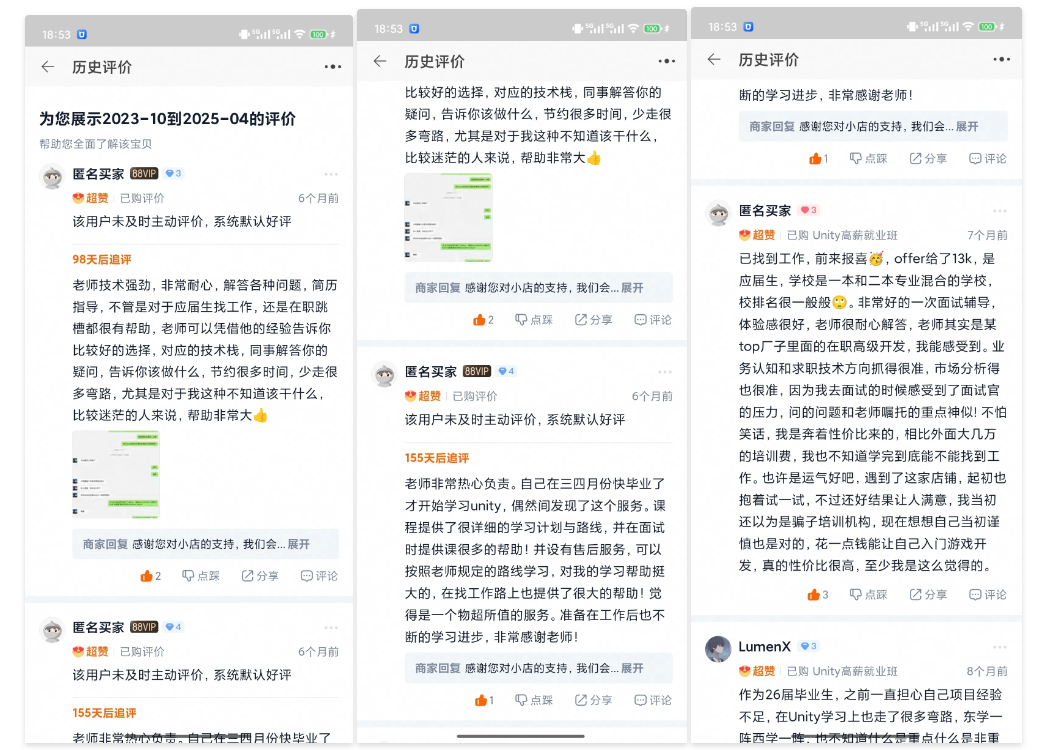Go back from the leftmost 历史评价 screen
This screenshot has height=750, width=1058.
[x=47, y=67]
